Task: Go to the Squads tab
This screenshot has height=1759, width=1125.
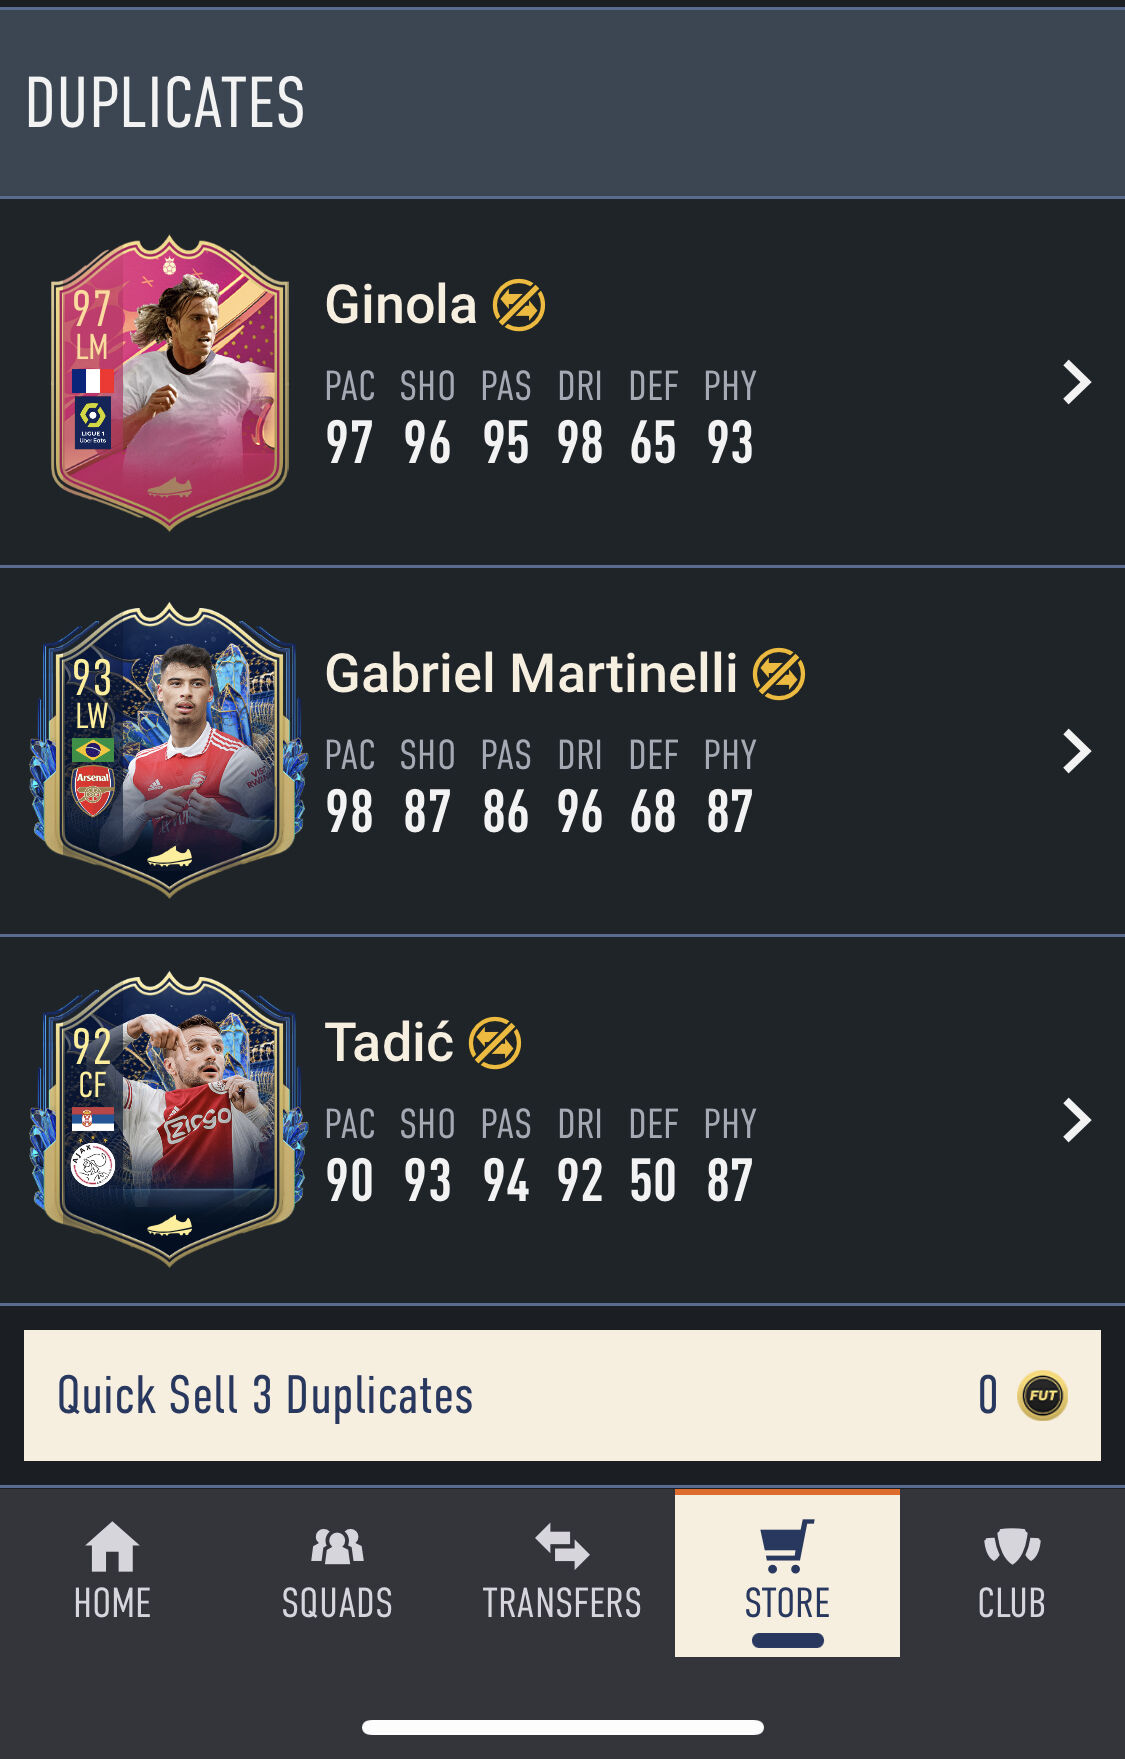Action: coord(337,1572)
